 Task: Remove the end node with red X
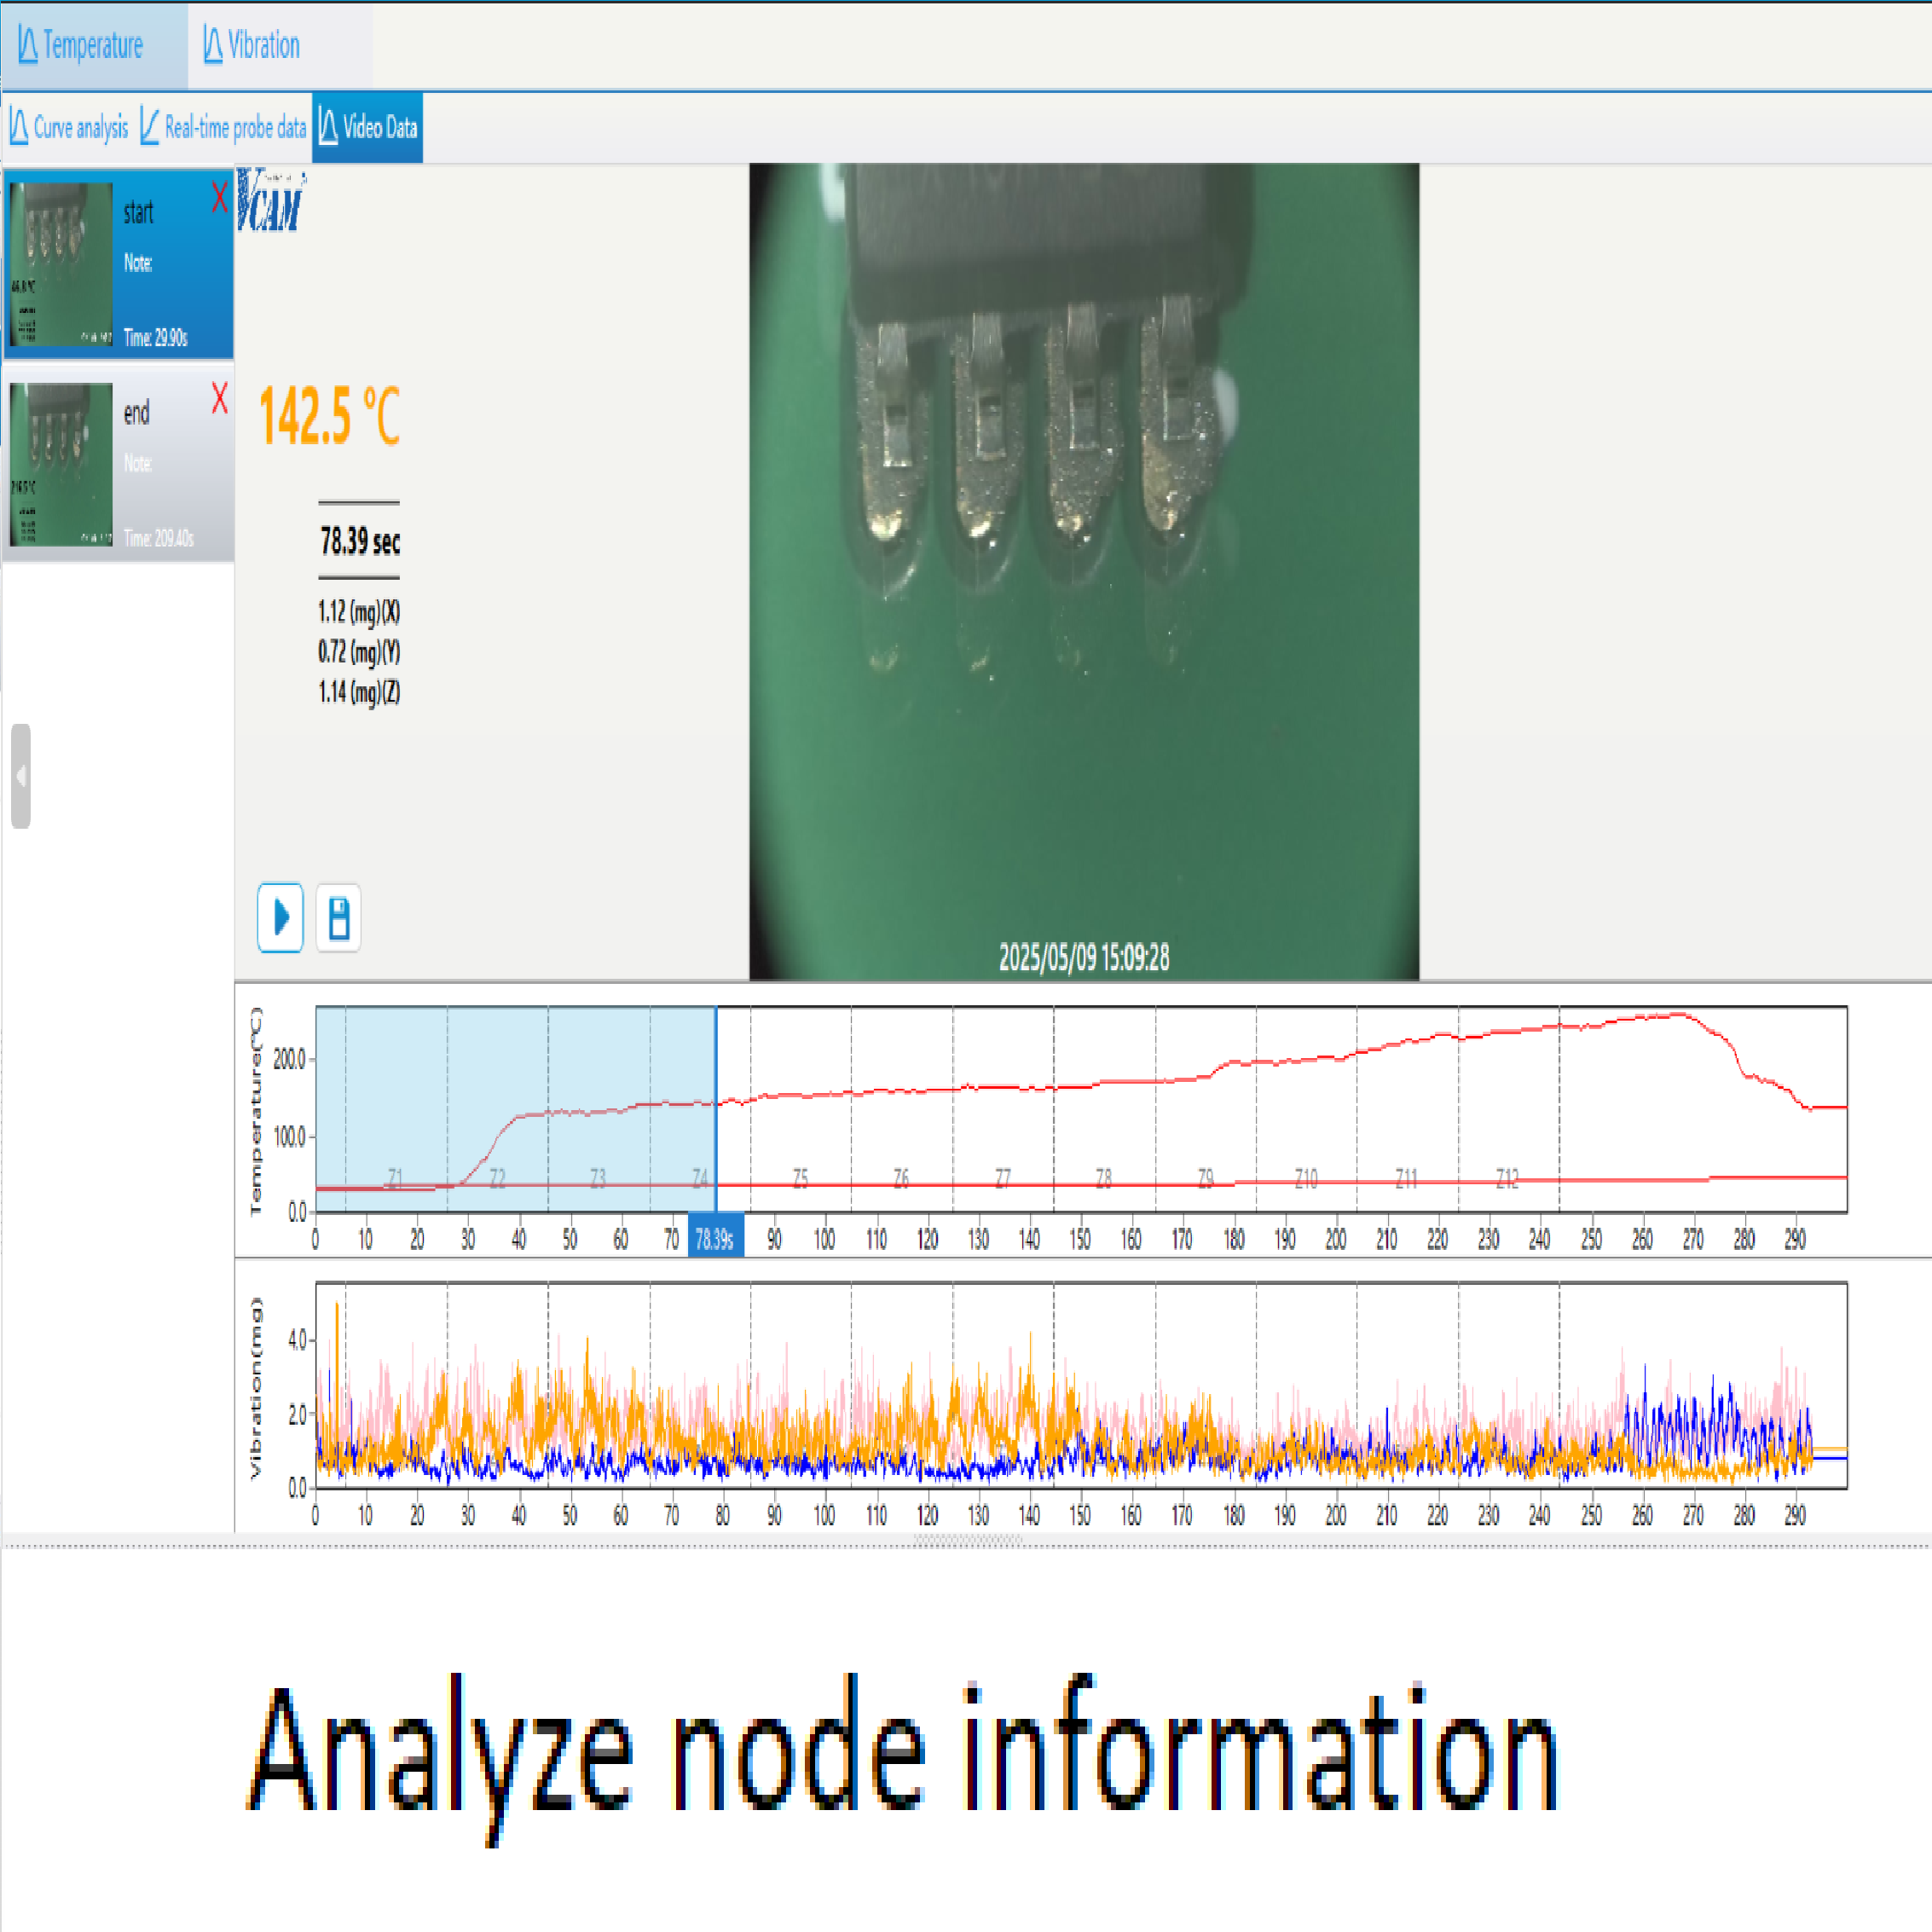pyautogui.click(x=220, y=398)
